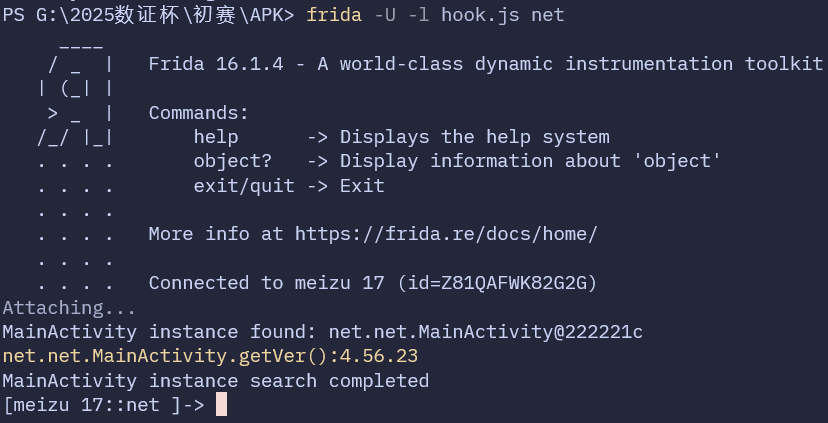Click 'MainActivity instance search completed' line
Screen dimensions: 828x423
215,381
